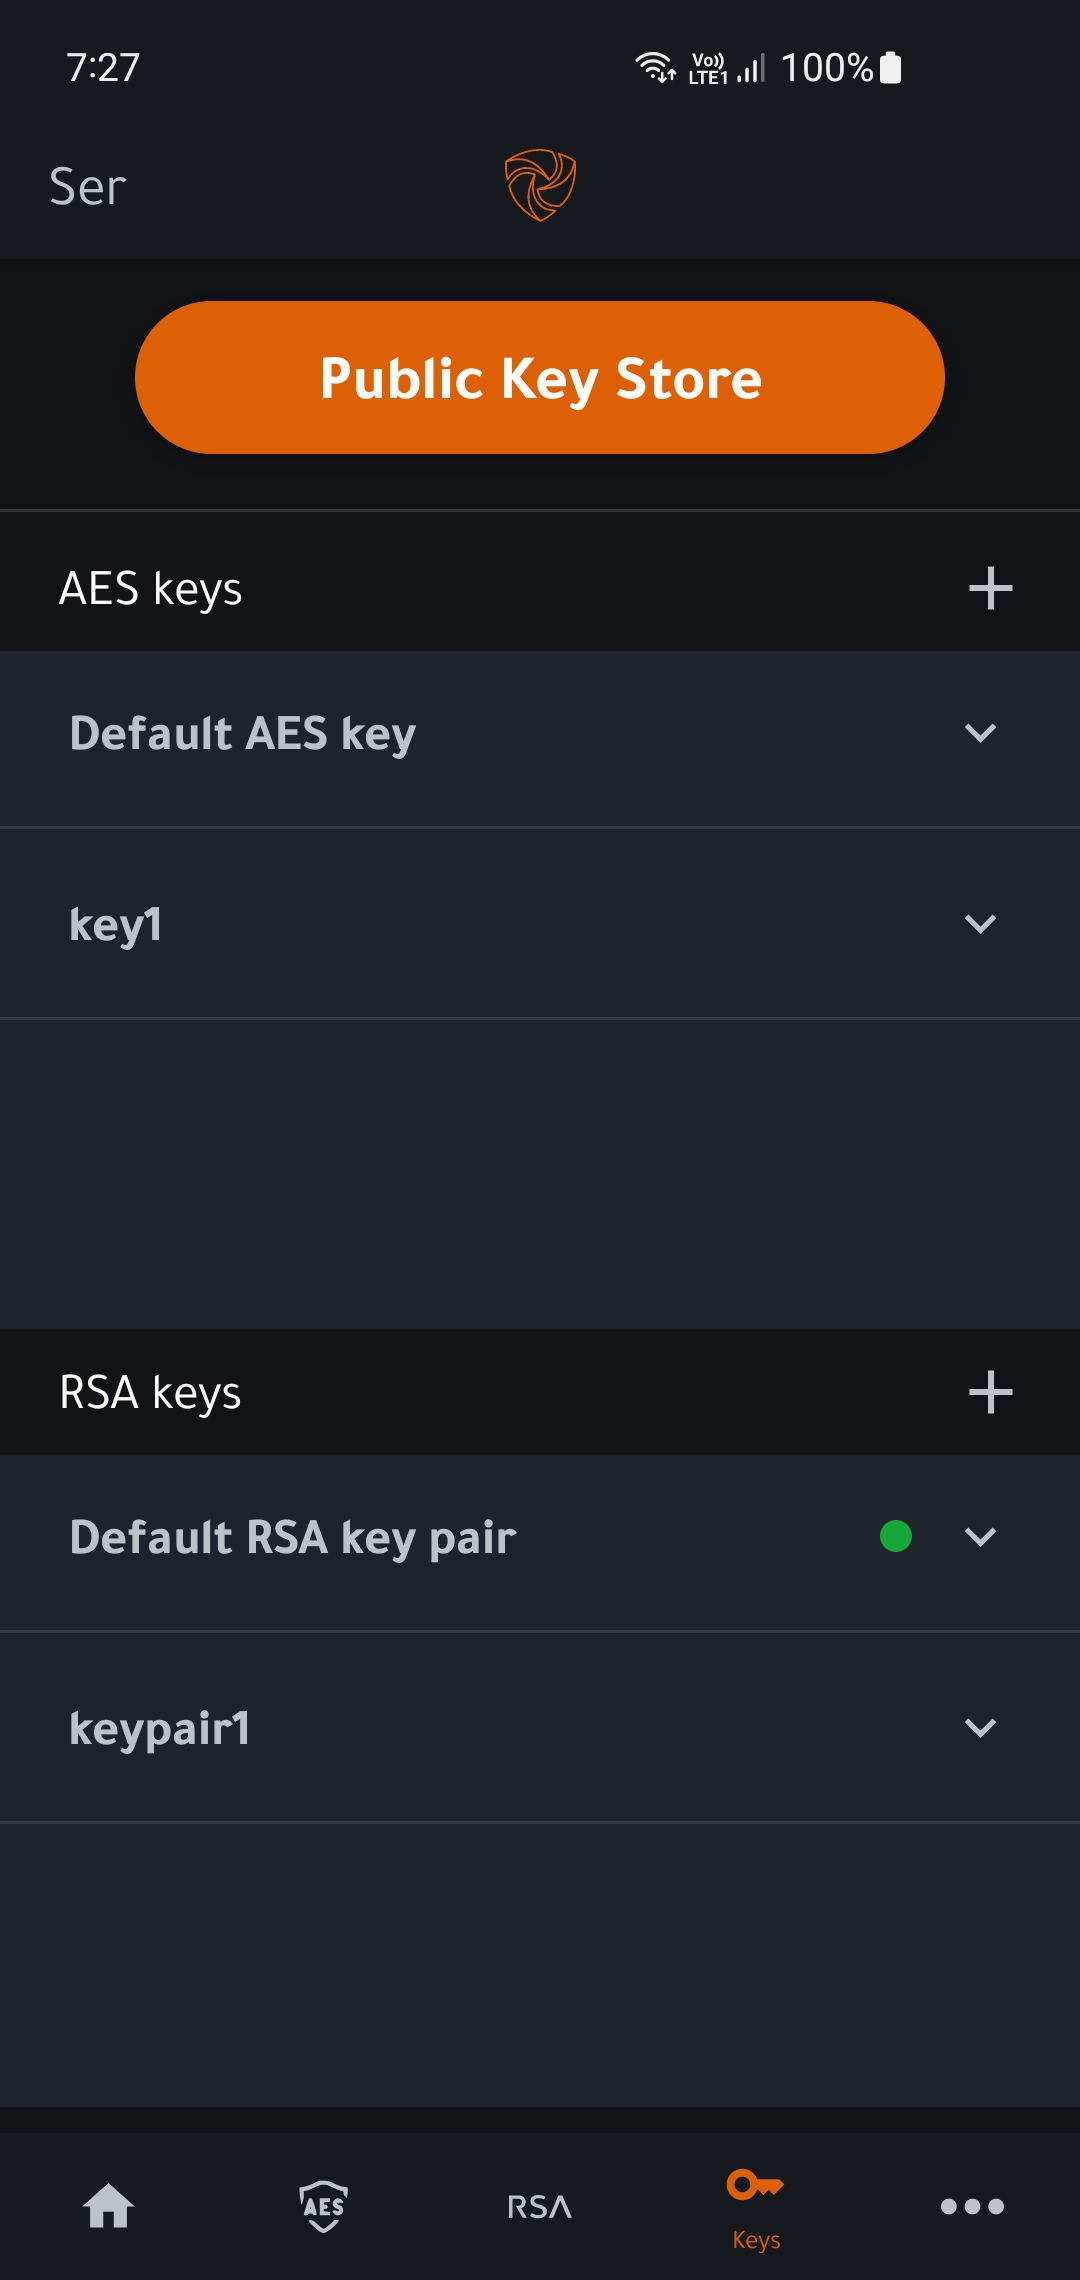This screenshot has width=1080, height=2280.
Task: Tap the orange app logo at the top
Action: [x=540, y=183]
